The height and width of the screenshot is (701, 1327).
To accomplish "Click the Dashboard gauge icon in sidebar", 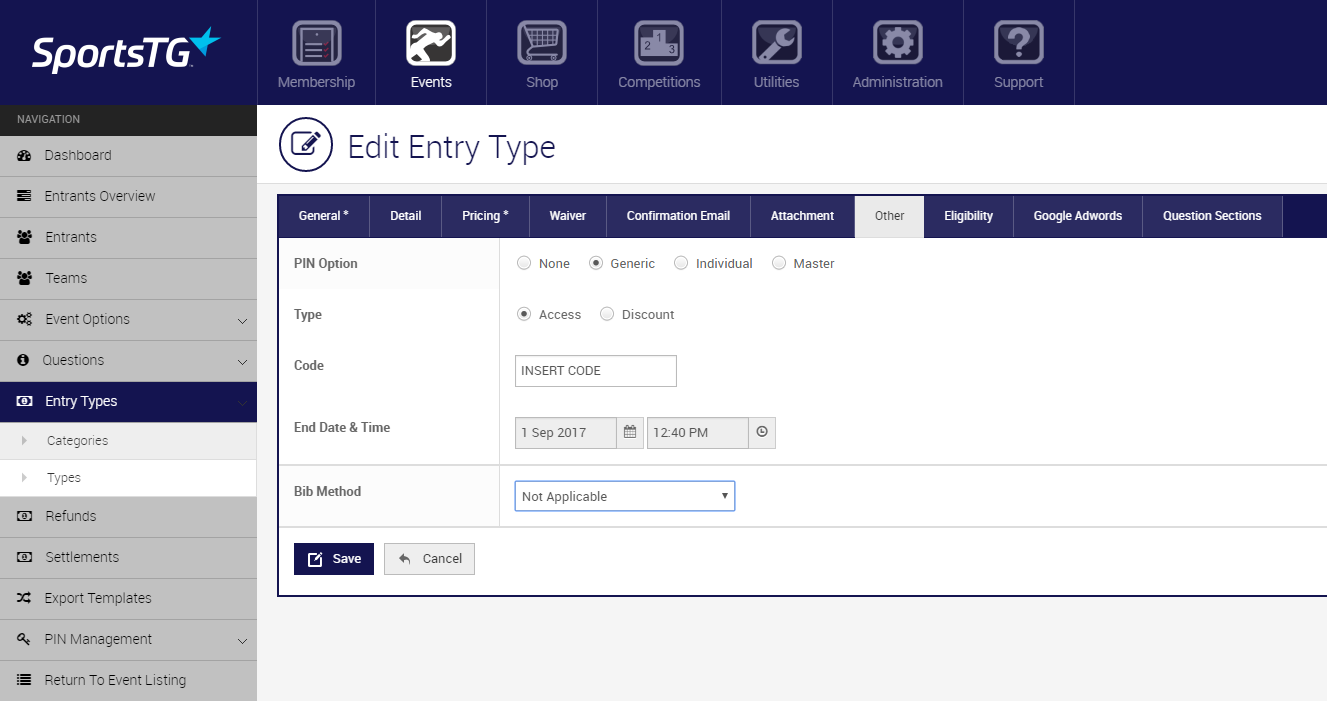I will pyautogui.click(x=24, y=156).
